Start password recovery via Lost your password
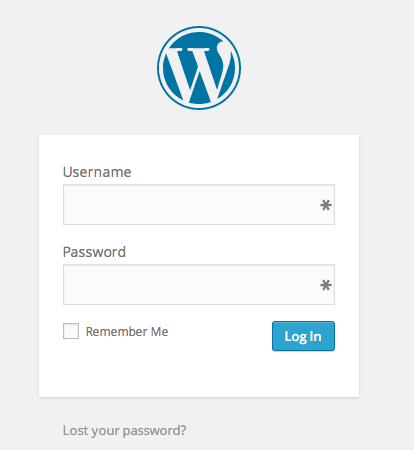Viewport: 414px width, 450px height. click(x=124, y=431)
